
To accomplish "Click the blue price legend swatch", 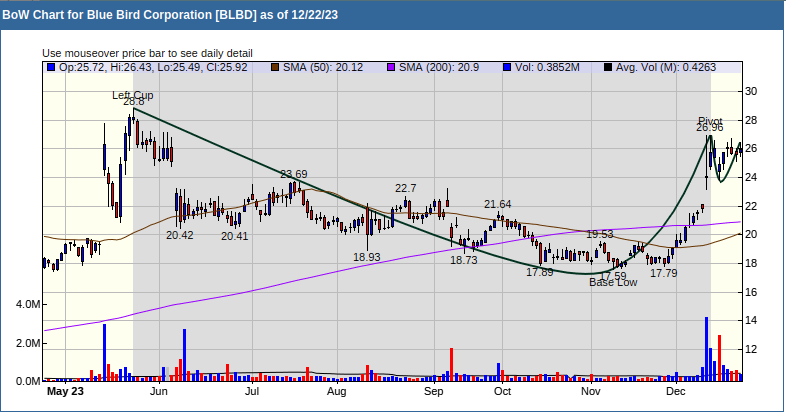I will [x=51, y=67].
